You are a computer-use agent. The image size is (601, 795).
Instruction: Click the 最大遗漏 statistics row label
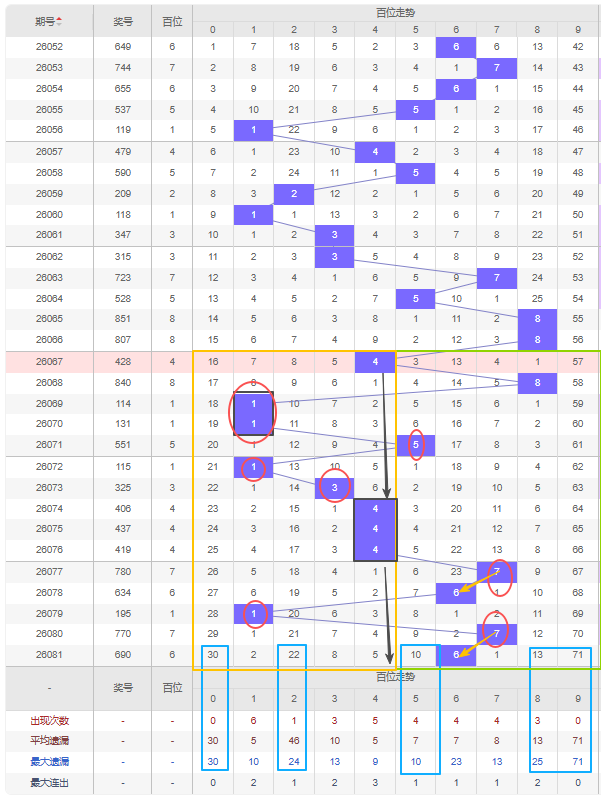[49, 762]
